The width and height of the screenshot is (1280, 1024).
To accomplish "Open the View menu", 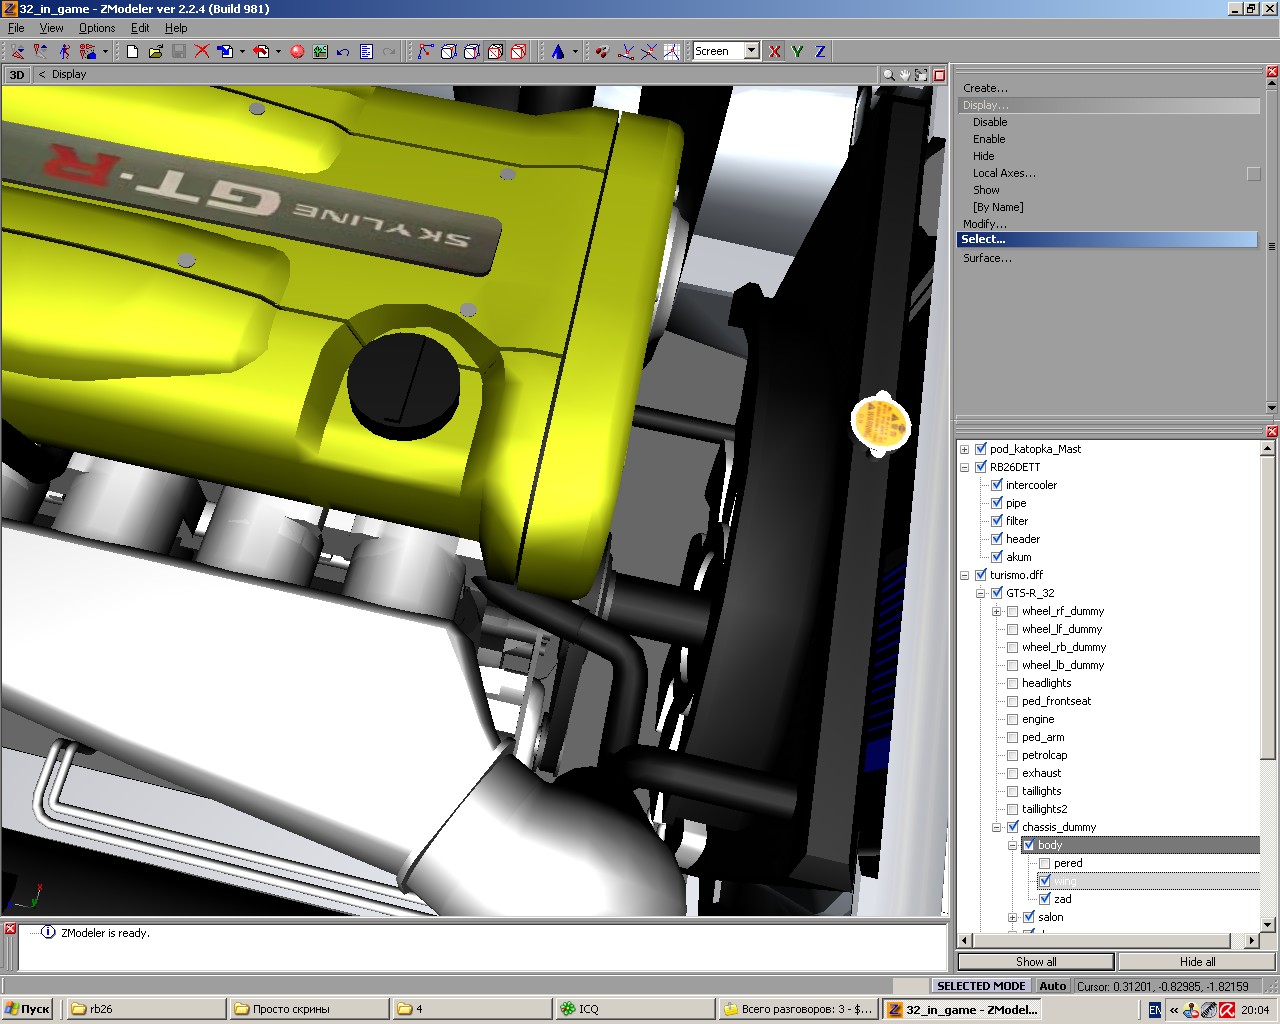I will 51,28.
